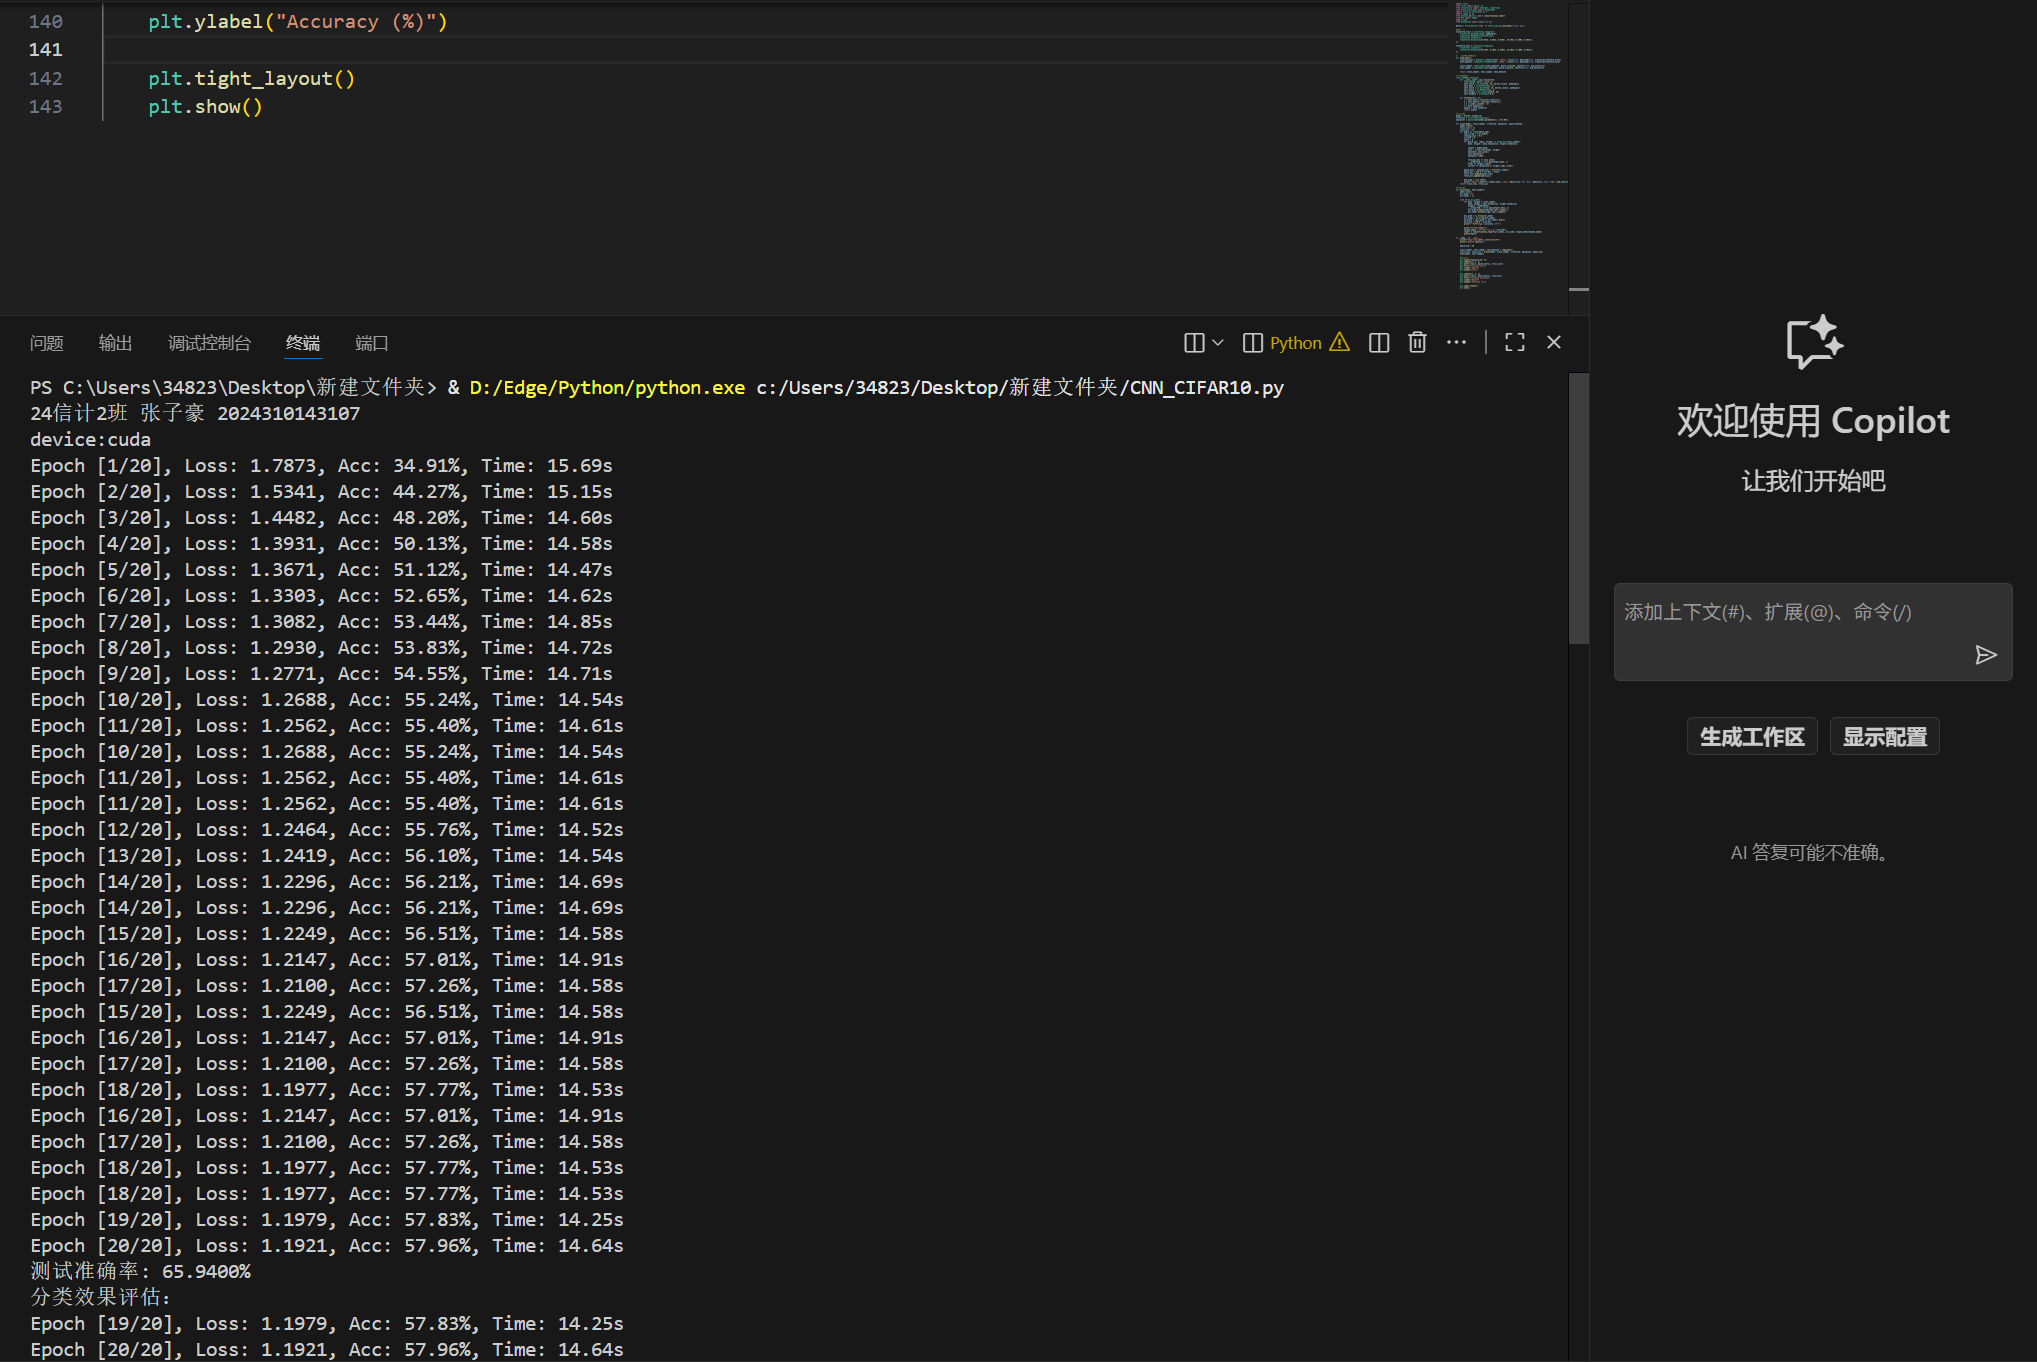The width and height of the screenshot is (2037, 1362).
Task: Close the bottom terminal panel
Action: (1554, 343)
